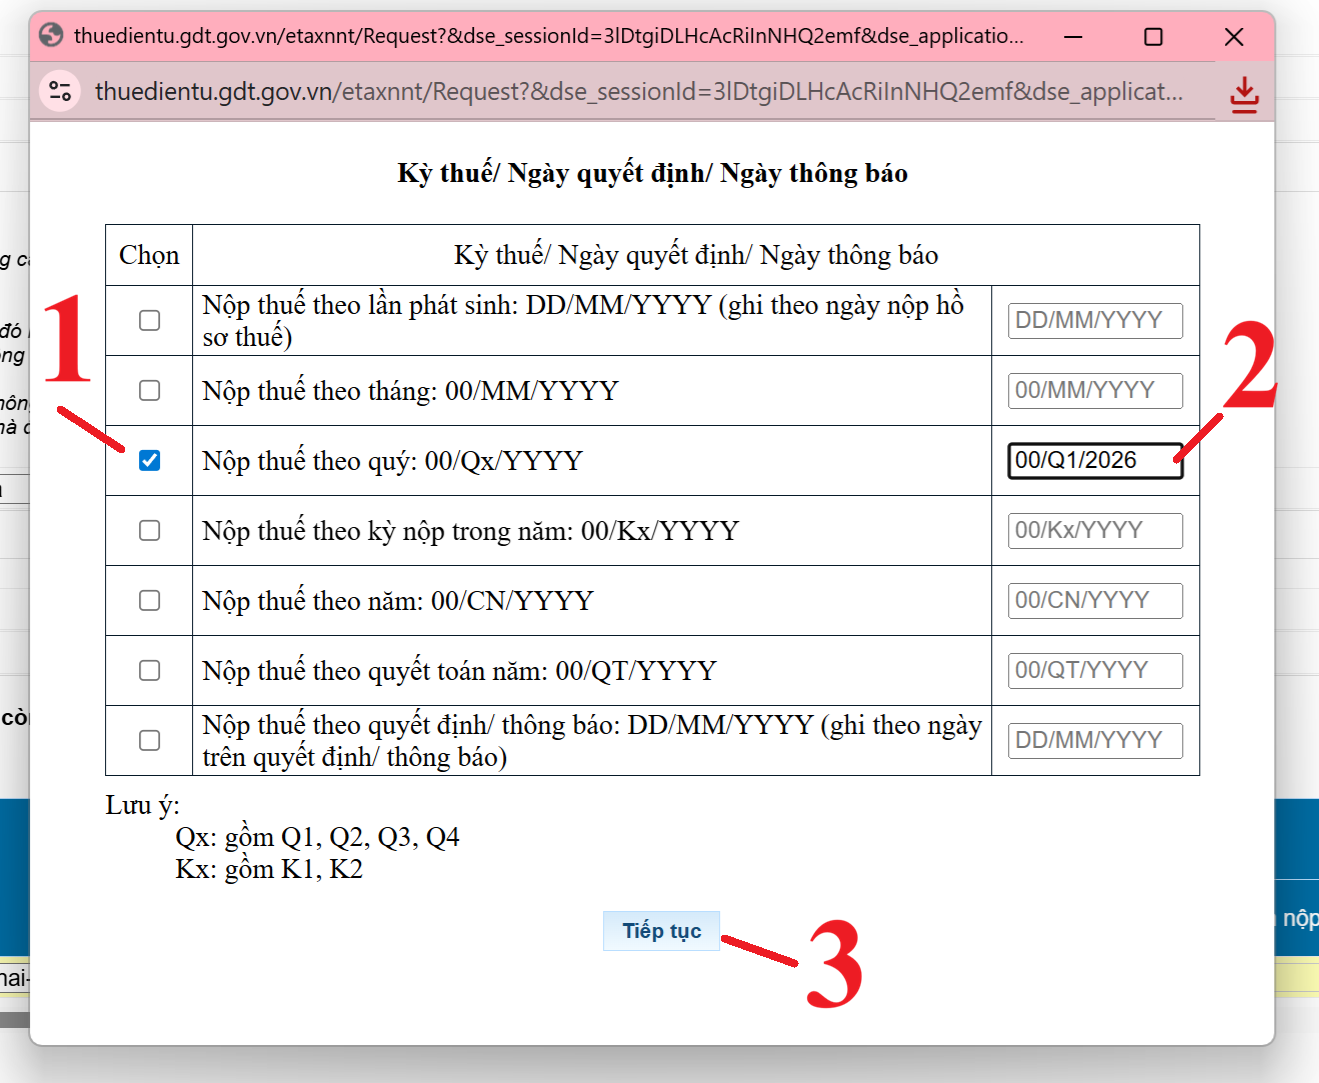Close the tax period popup window
The width and height of the screenshot is (1319, 1083).
tap(1234, 37)
